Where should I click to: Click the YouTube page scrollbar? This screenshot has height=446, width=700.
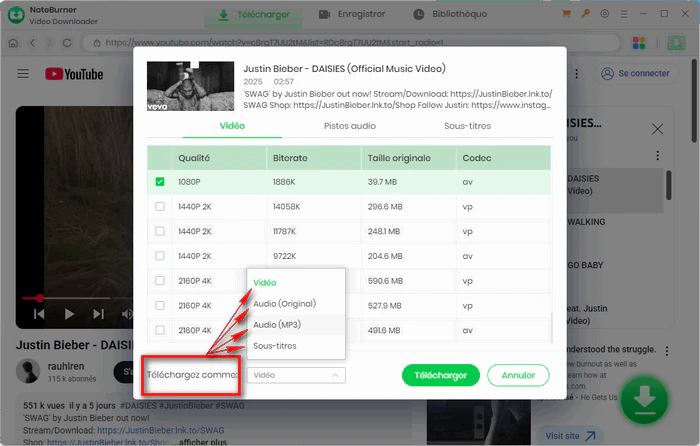(x=694, y=101)
